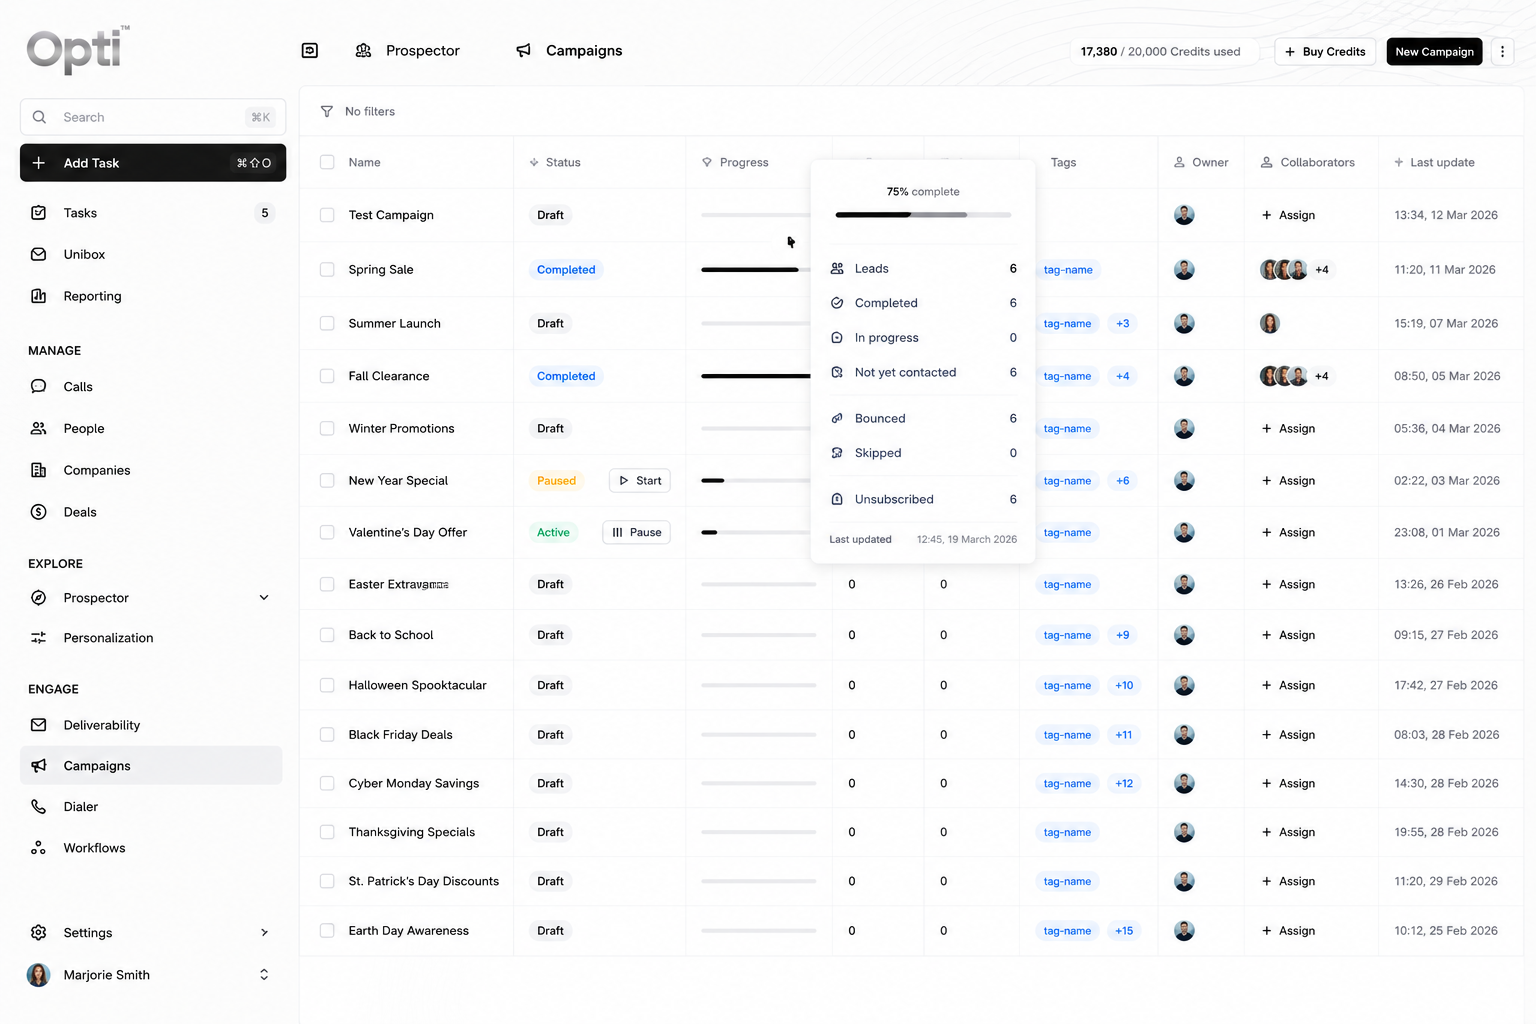This screenshot has width=1536, height=1024.
Task: Go to Calls in the sidebar
Action: (151, 387)
